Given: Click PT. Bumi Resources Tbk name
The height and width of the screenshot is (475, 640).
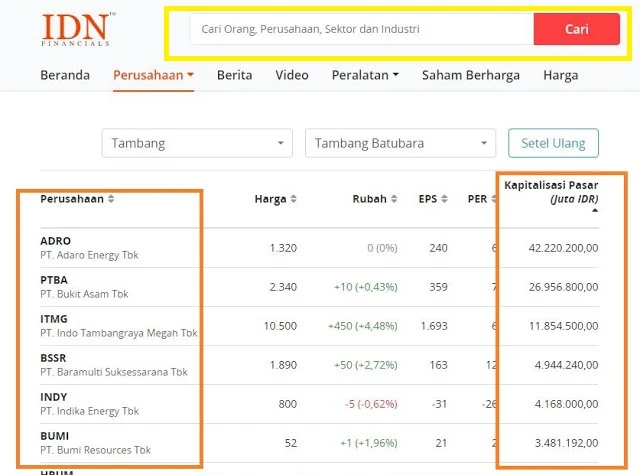Looking at the screenshot, I should [x=96, y=450].
